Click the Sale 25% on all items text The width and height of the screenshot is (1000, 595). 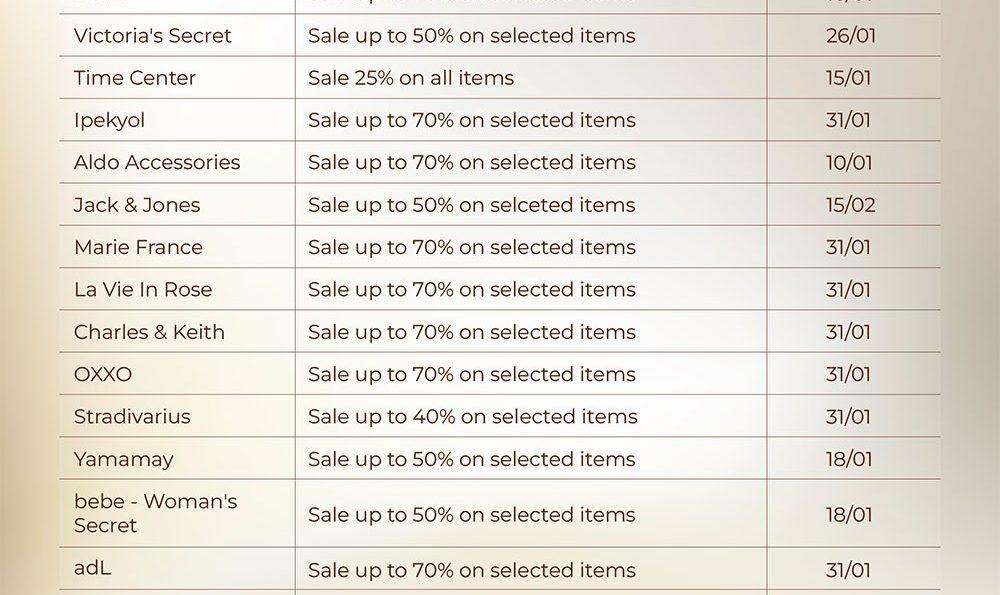(411, 78)
